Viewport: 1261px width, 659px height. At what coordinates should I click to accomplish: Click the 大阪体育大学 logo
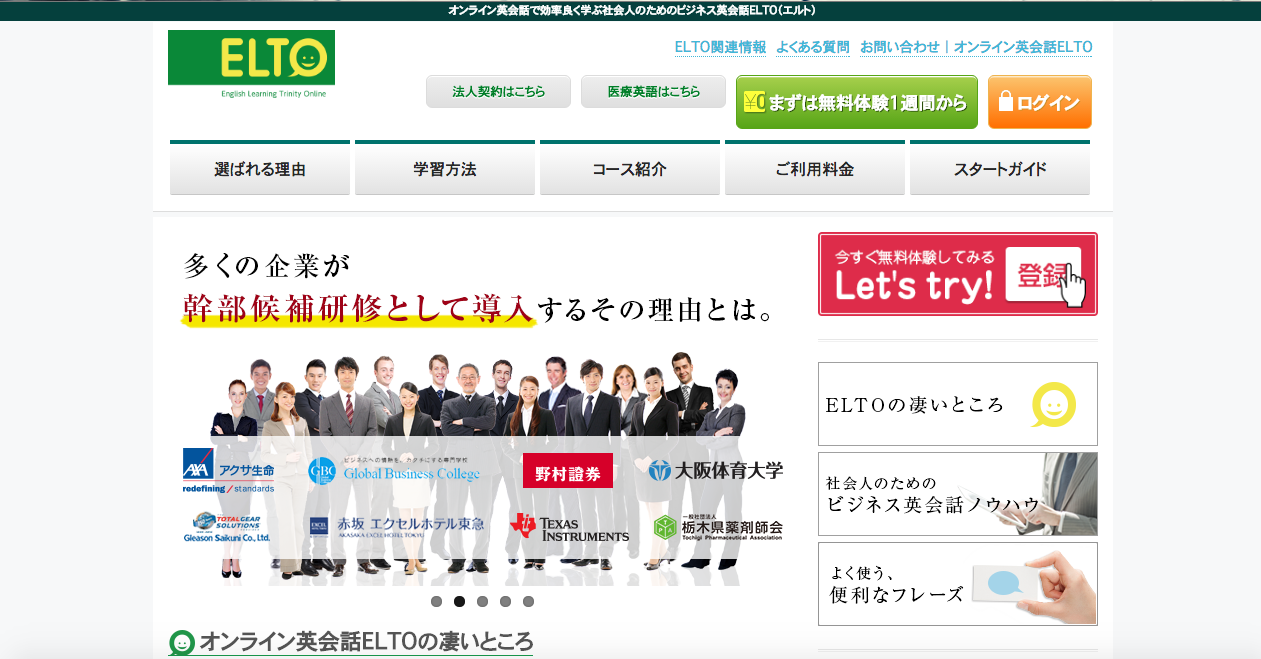[716, 470]
